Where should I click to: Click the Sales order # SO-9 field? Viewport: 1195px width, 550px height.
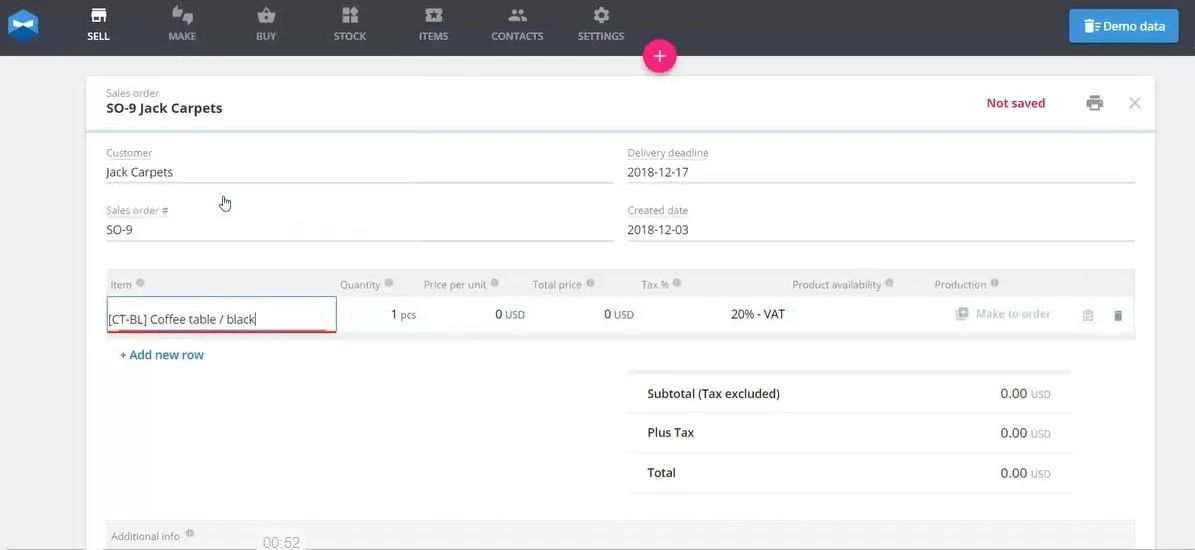[x=359, y=229]
